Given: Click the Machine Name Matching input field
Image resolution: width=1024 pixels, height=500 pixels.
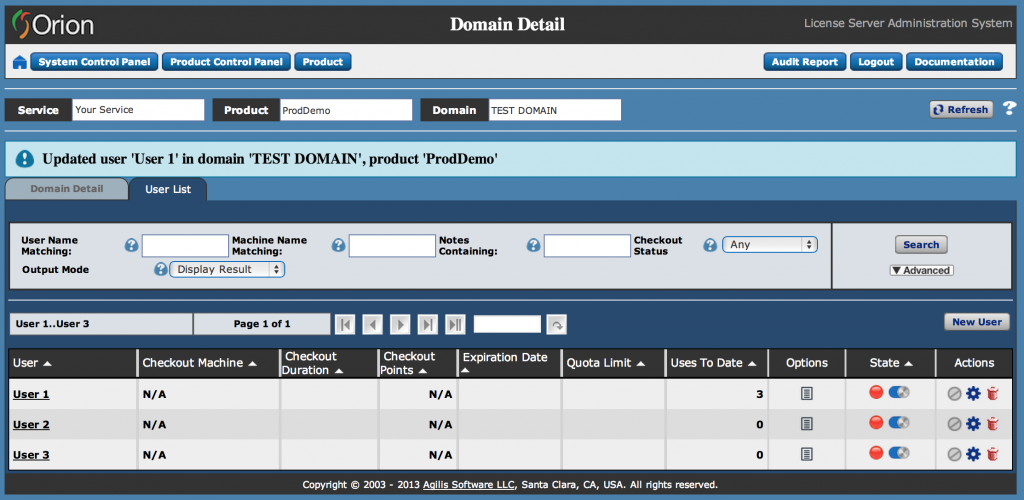Looking at the screenshot, I should coord(391,246).
